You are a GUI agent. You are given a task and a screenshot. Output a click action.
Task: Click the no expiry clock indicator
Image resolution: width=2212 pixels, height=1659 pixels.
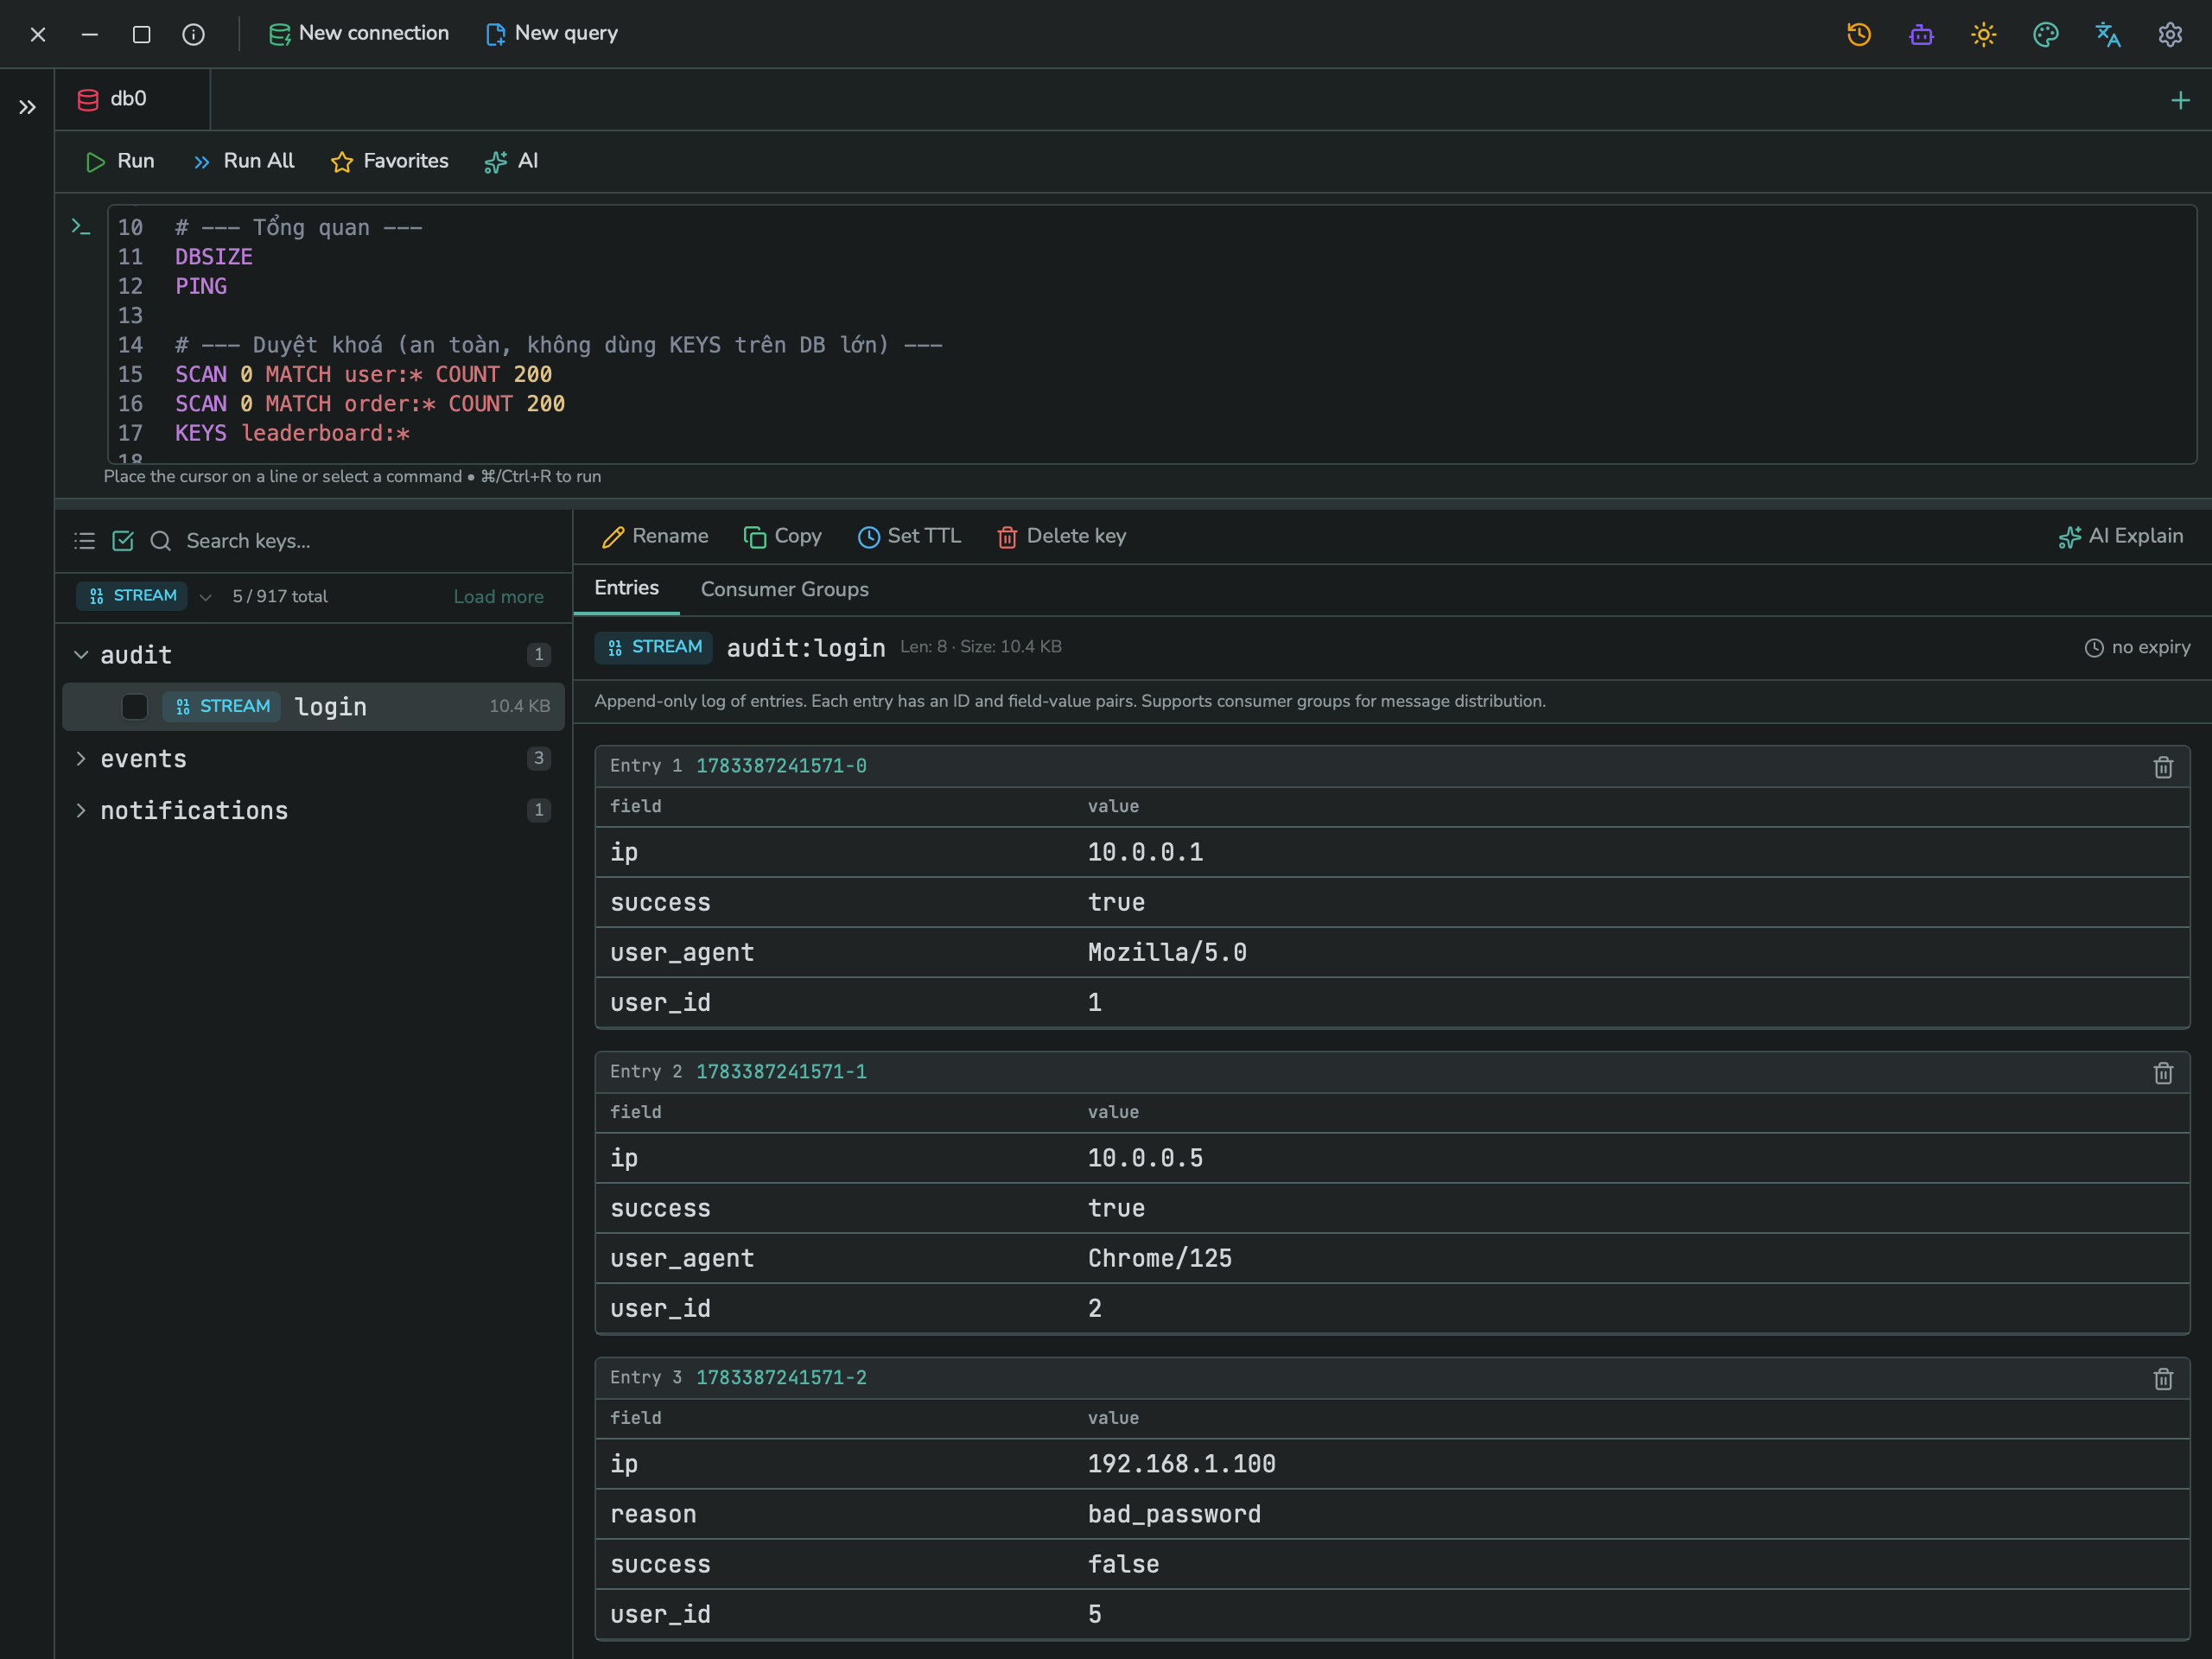(x=2136, y=647)
